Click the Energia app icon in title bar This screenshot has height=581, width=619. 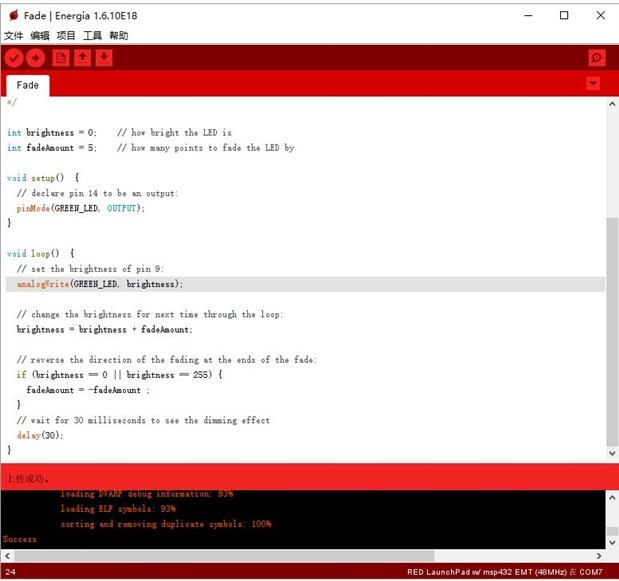[x=14, y=16]
